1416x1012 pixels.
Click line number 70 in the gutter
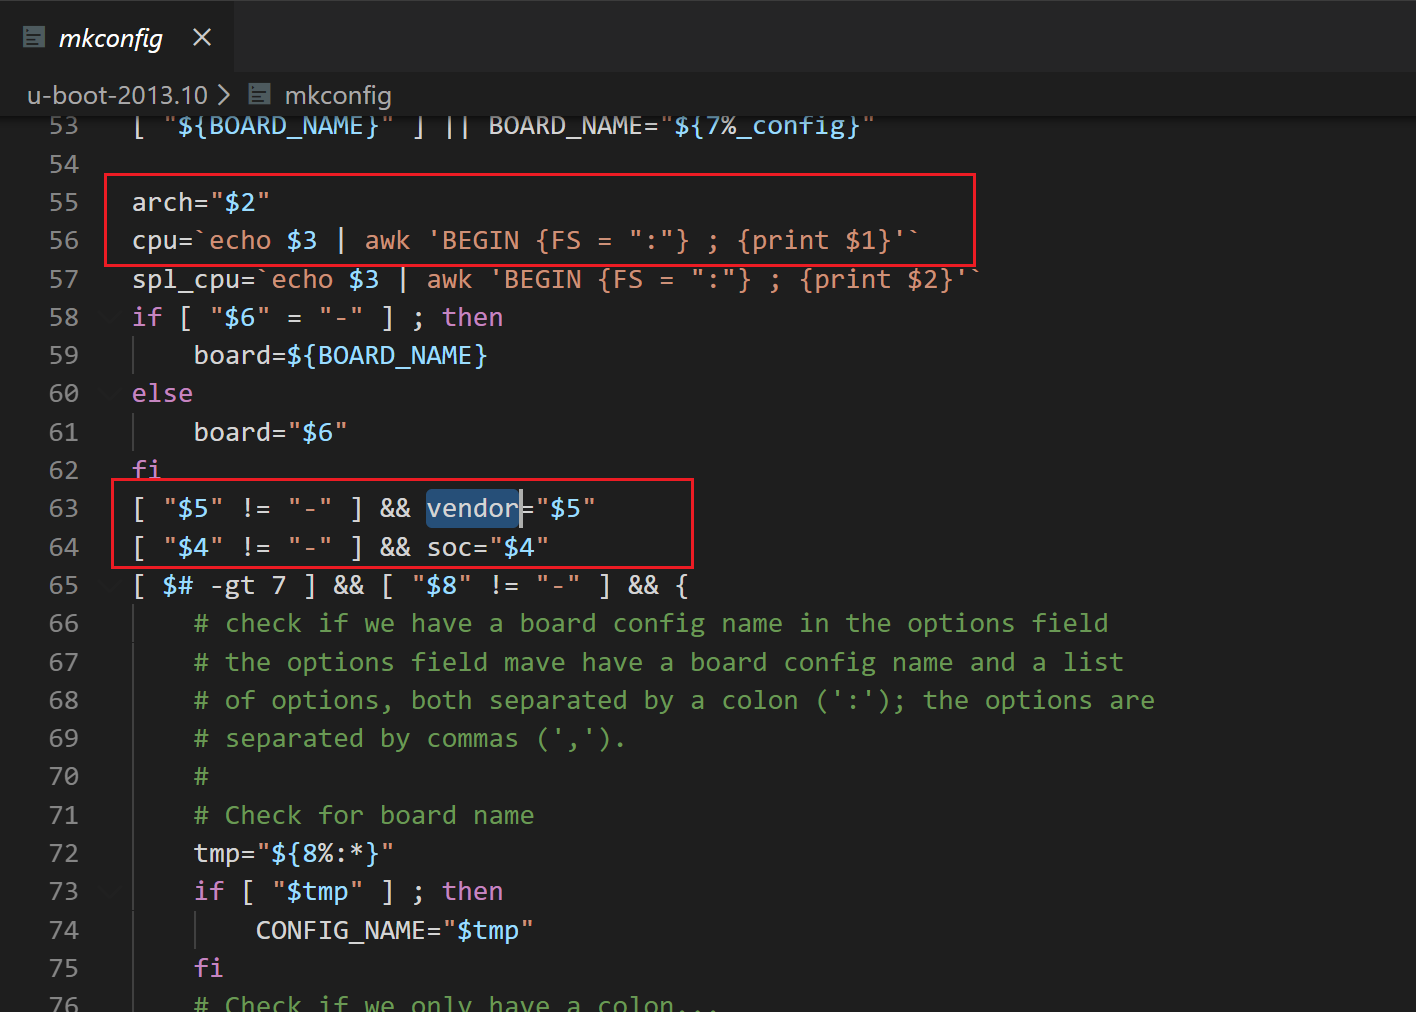(64, 777)
